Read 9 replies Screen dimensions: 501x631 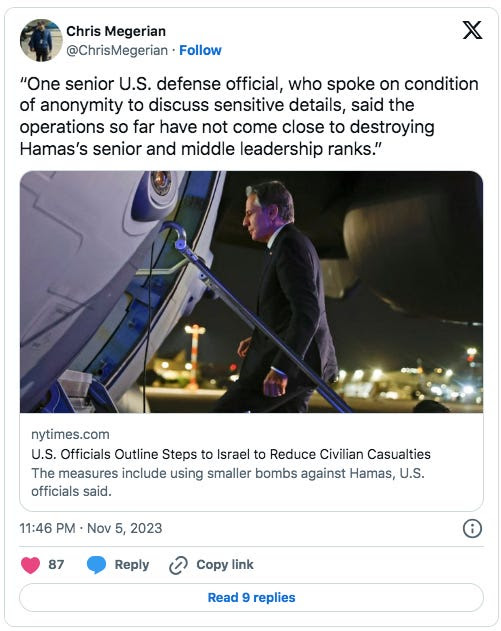tap(251, 598)
